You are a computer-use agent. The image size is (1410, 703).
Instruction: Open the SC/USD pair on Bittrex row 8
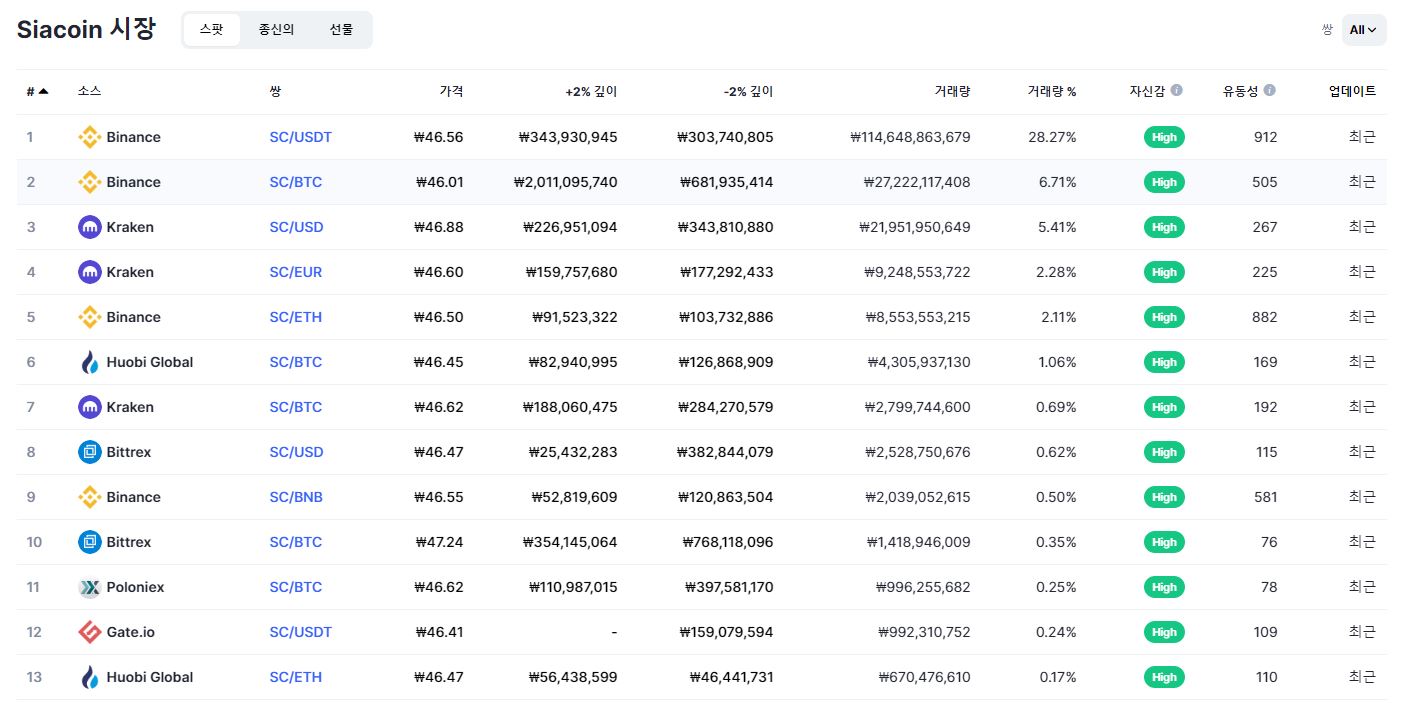(296, 452)
